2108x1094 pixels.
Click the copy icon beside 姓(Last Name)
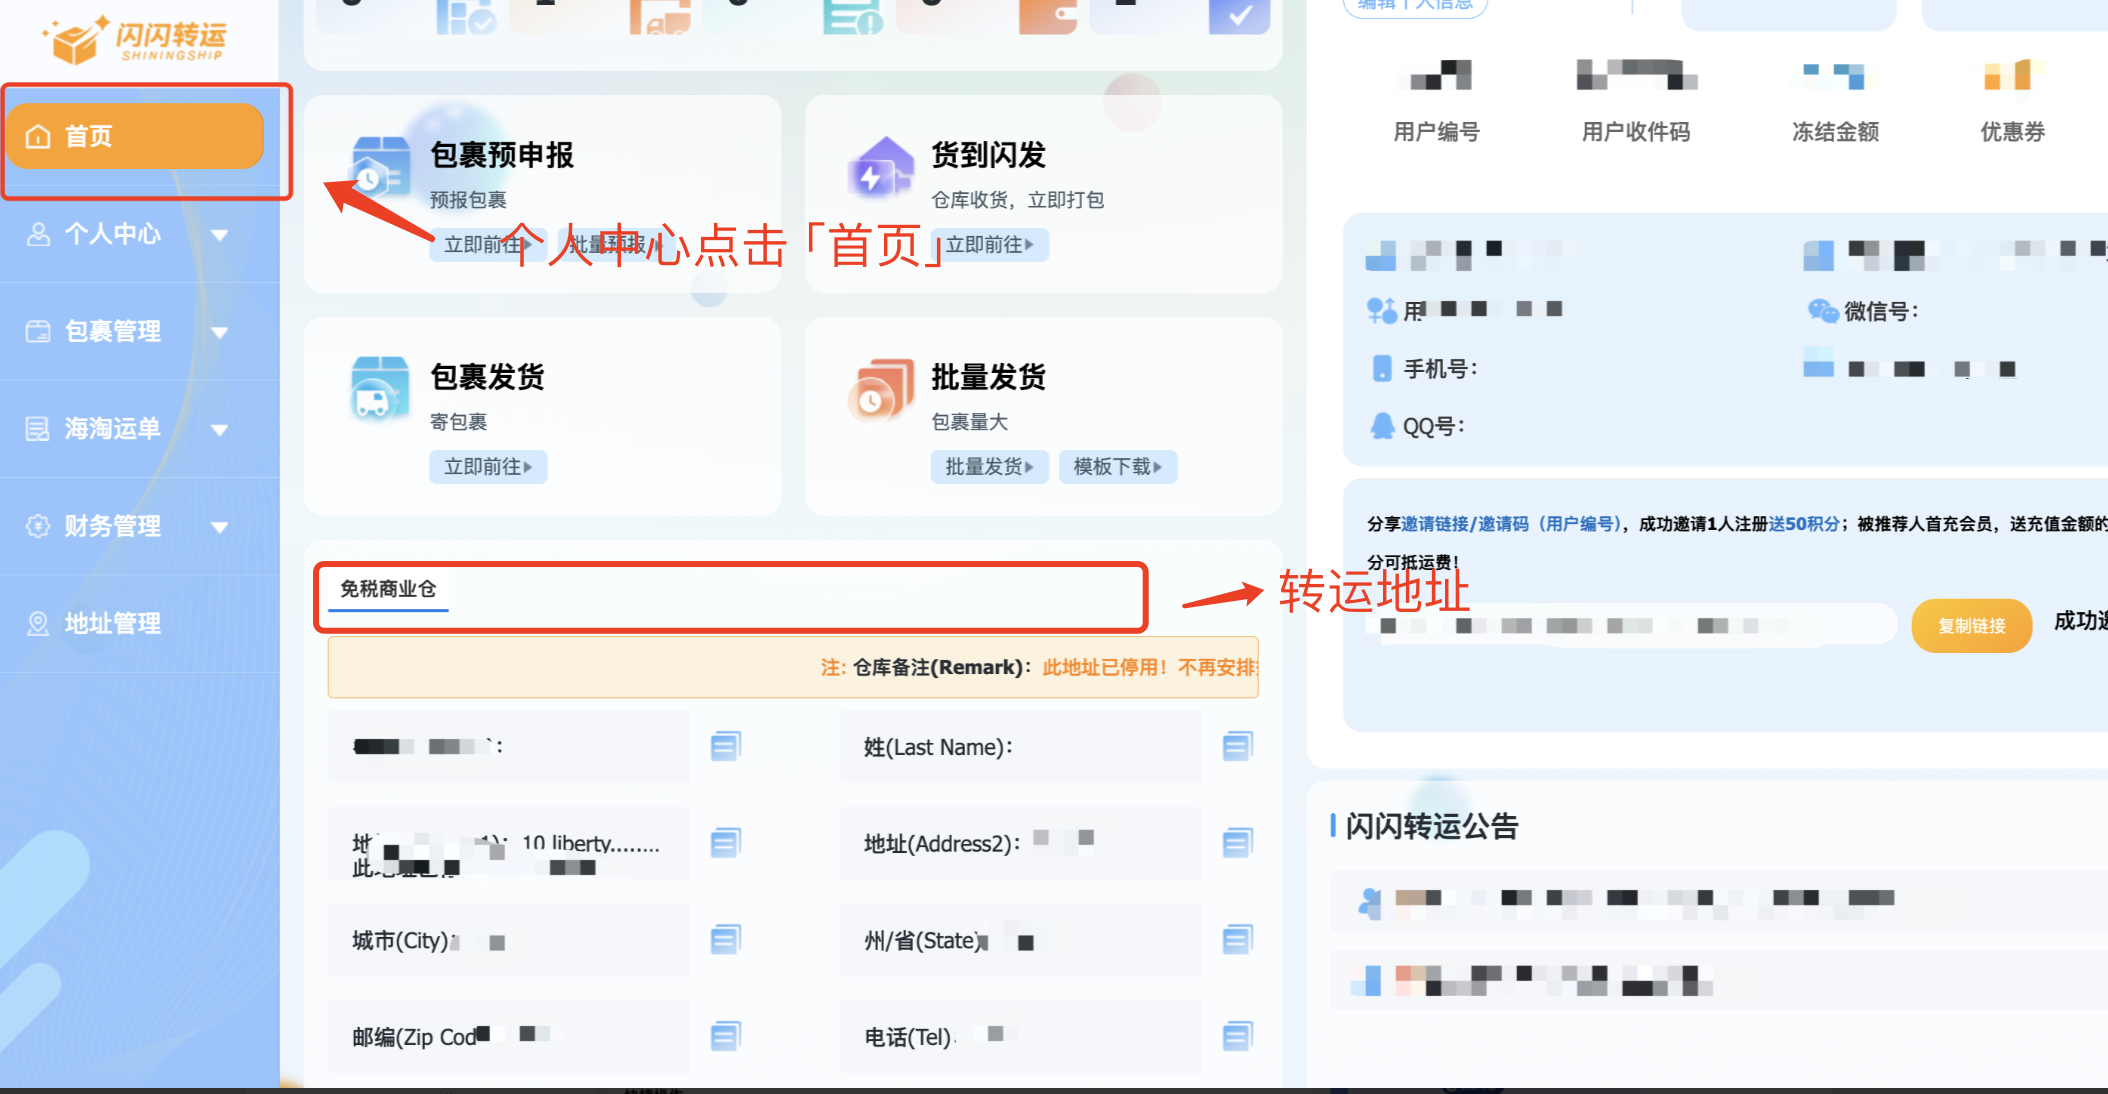click(x=1237, y=746)
